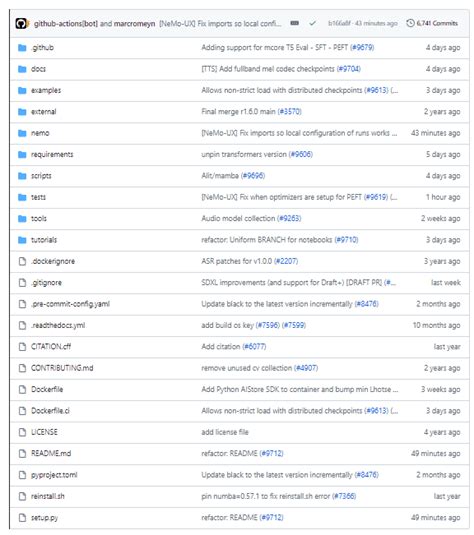Click the github-actions bot avatar icon
The width and height of the screenshot is (474, 535).
(22, 24)
